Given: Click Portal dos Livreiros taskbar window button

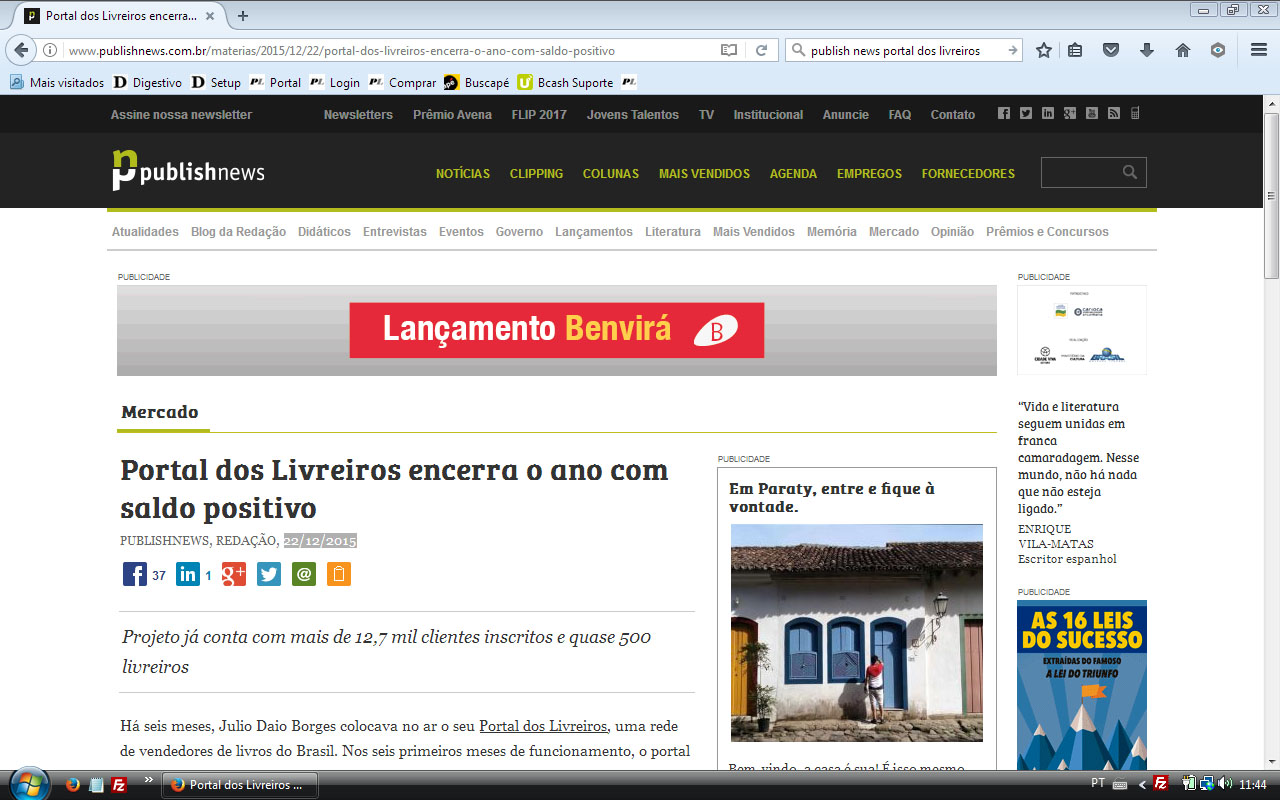Looking at the screenshot, I should point(240,785).
